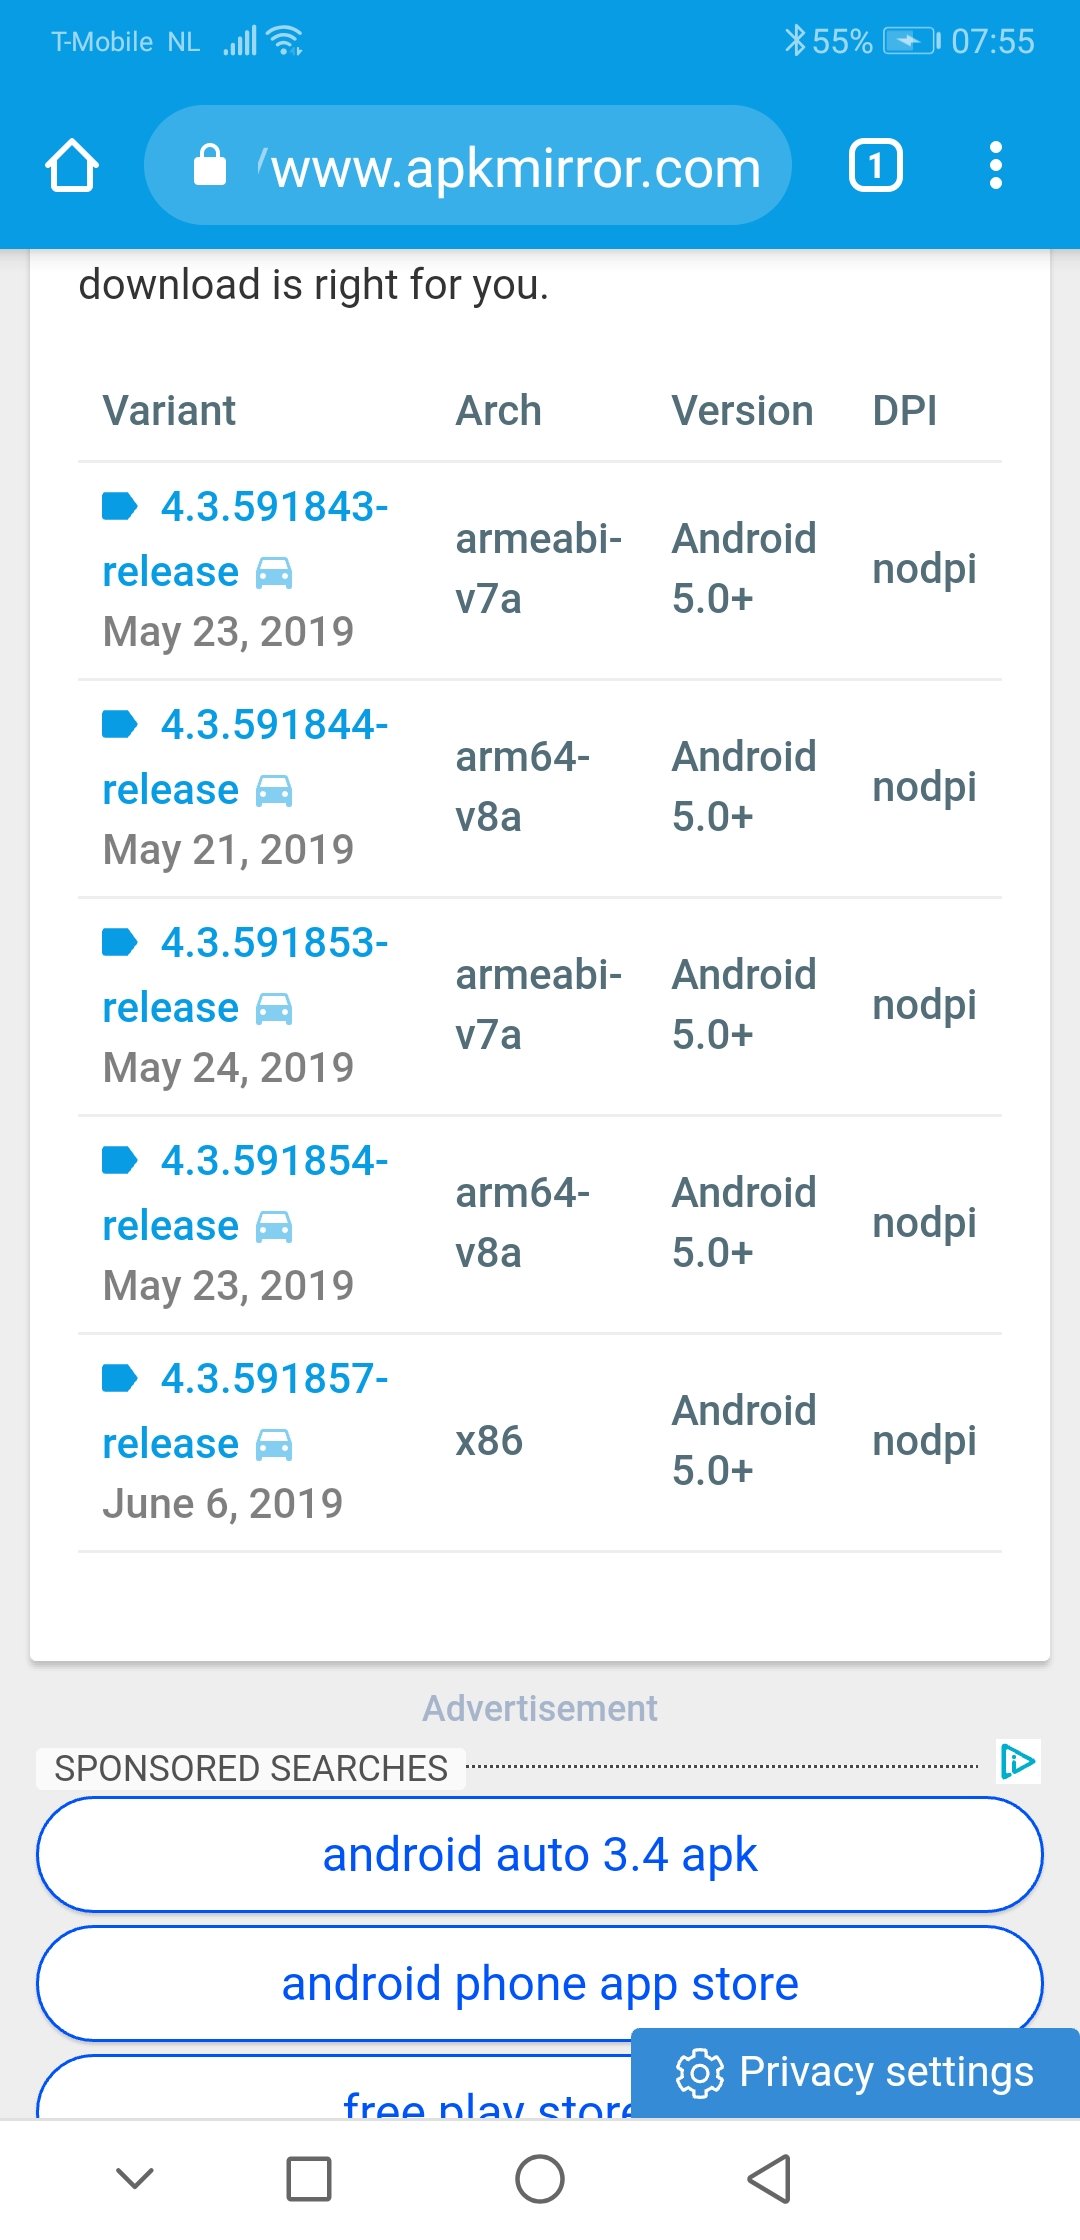Viewport: 1080px width, 2240px height.
Task: Tap the AdChoices icon in sponsored searches
Action: [1018, 1761]
